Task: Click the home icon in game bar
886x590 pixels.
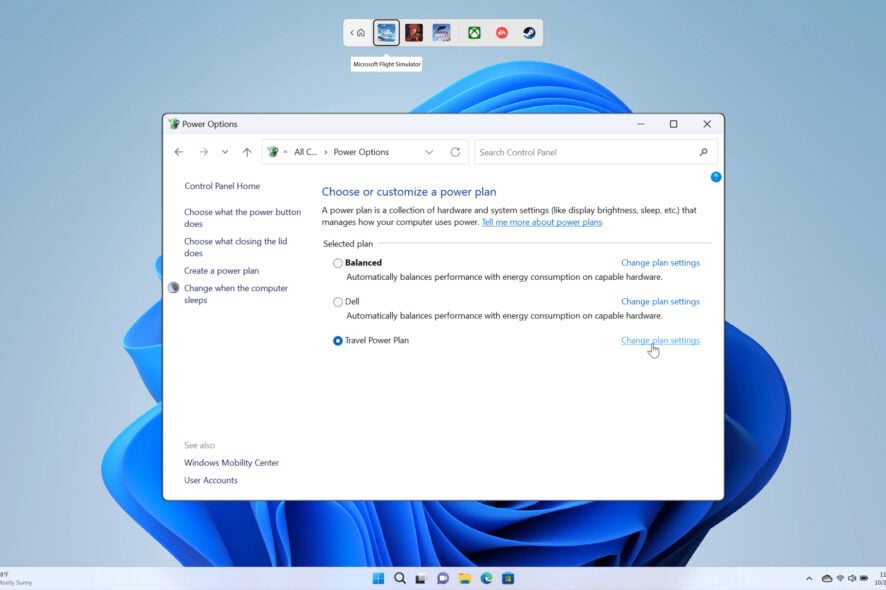Action: [x=361, y=33]
